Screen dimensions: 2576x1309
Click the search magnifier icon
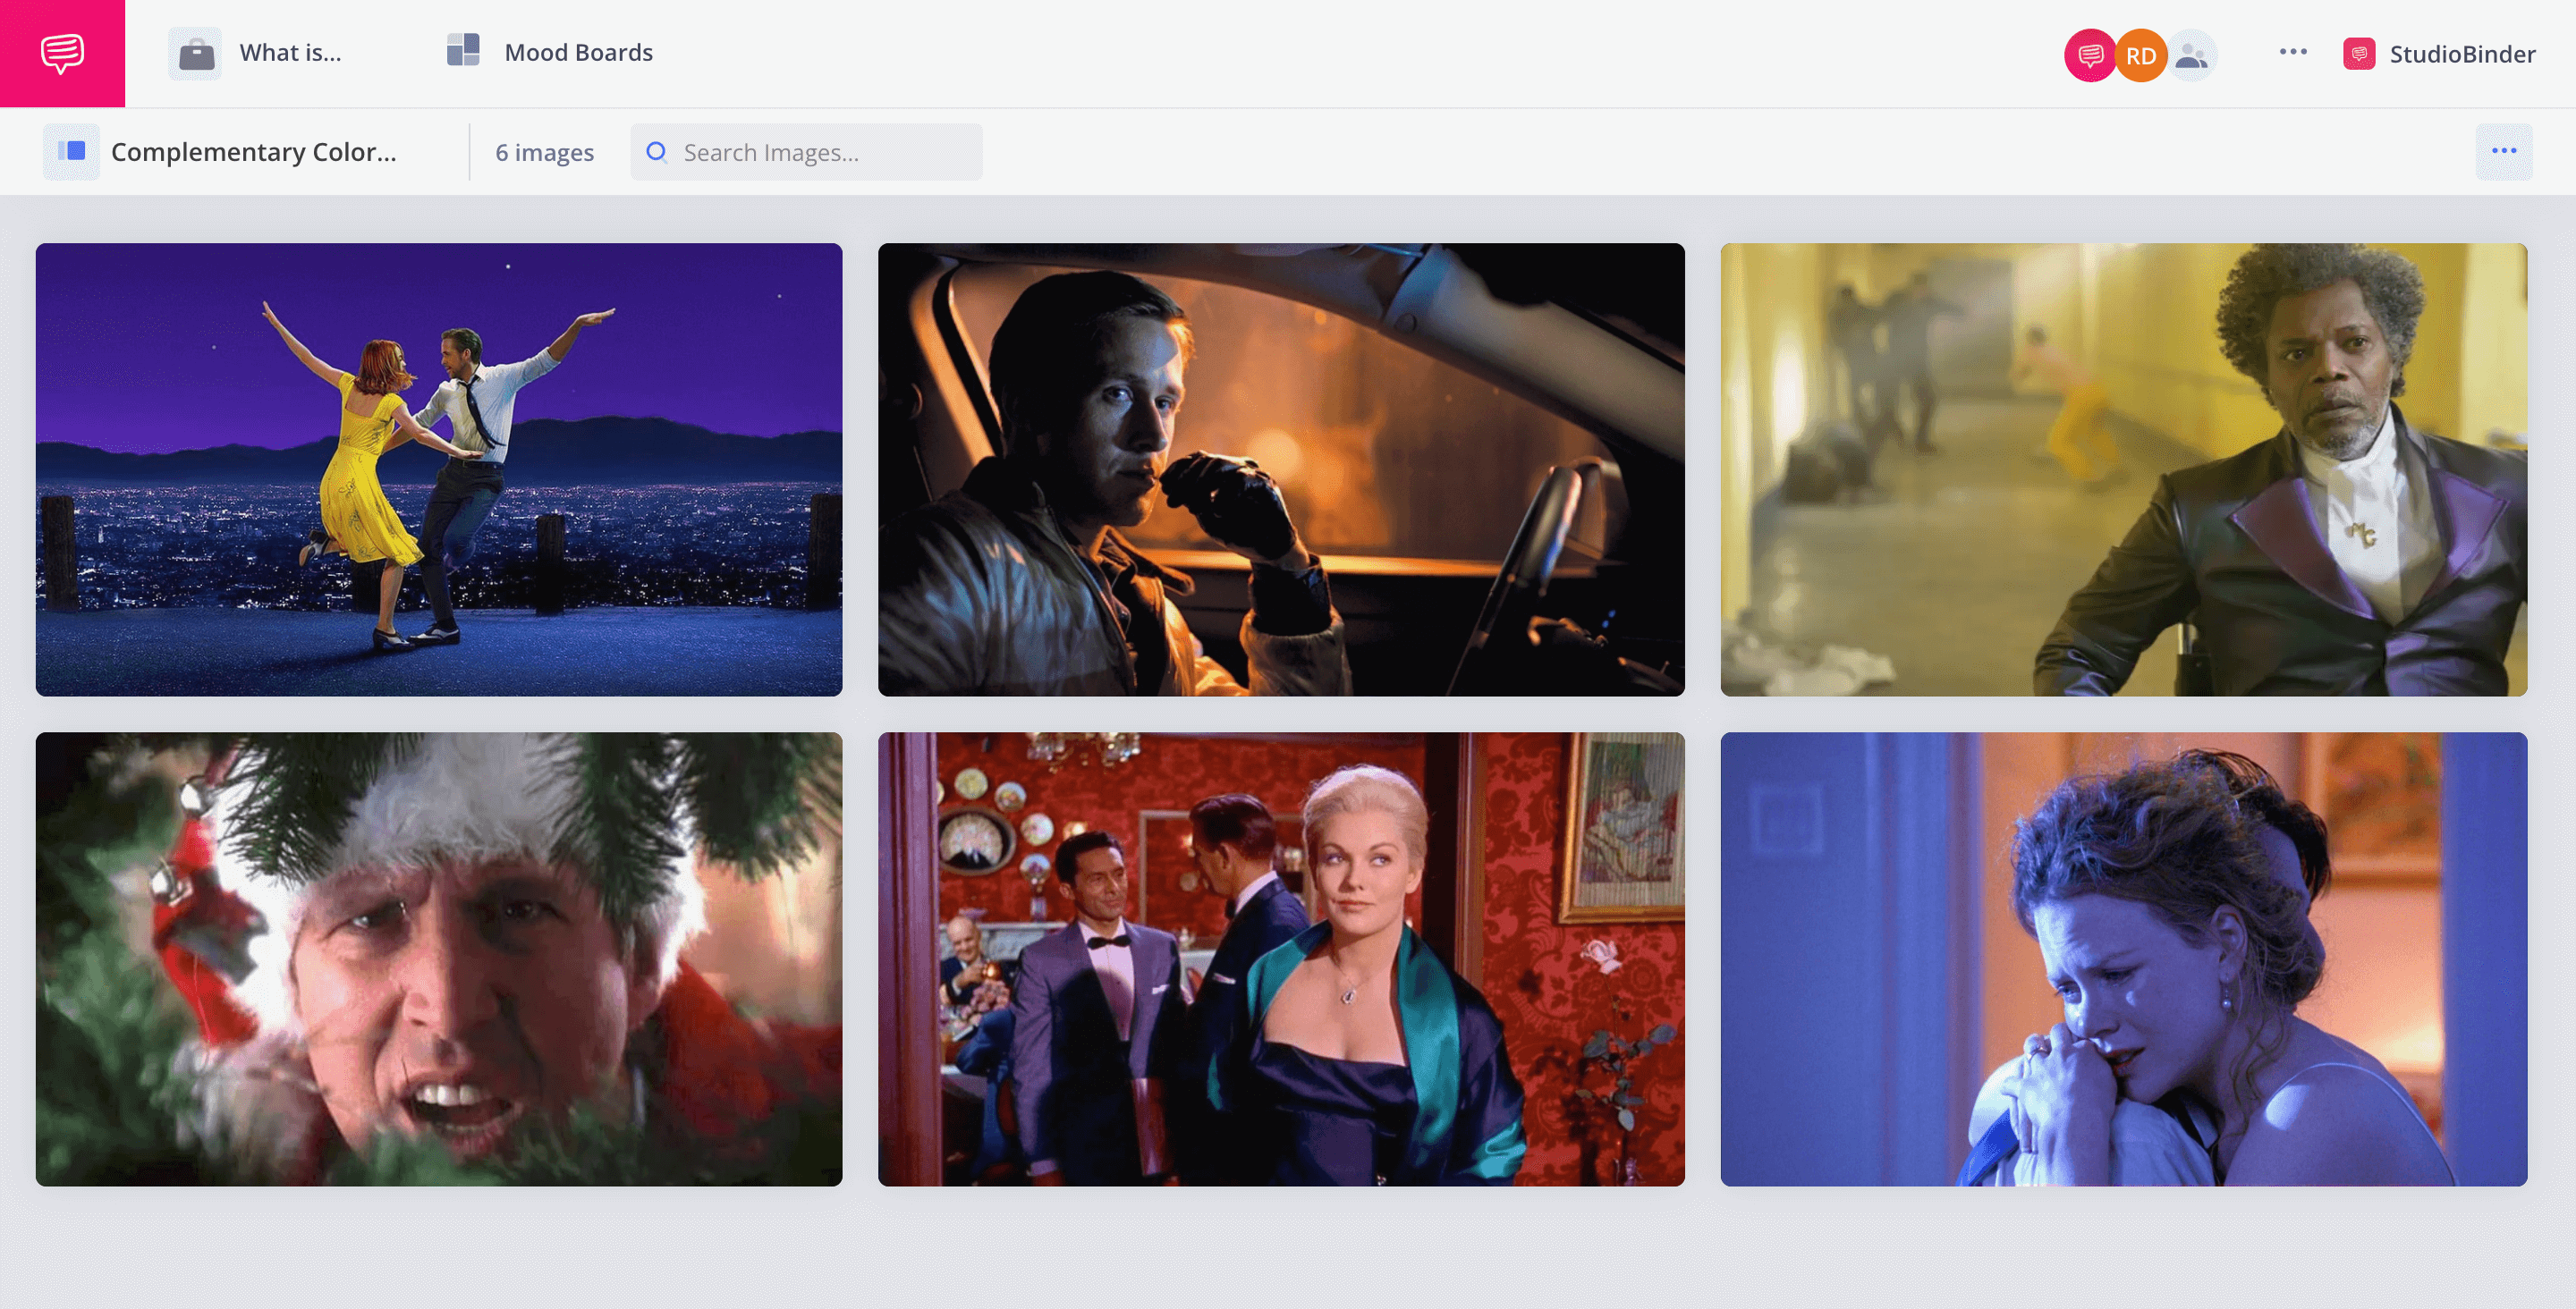[x=656, y=152]
